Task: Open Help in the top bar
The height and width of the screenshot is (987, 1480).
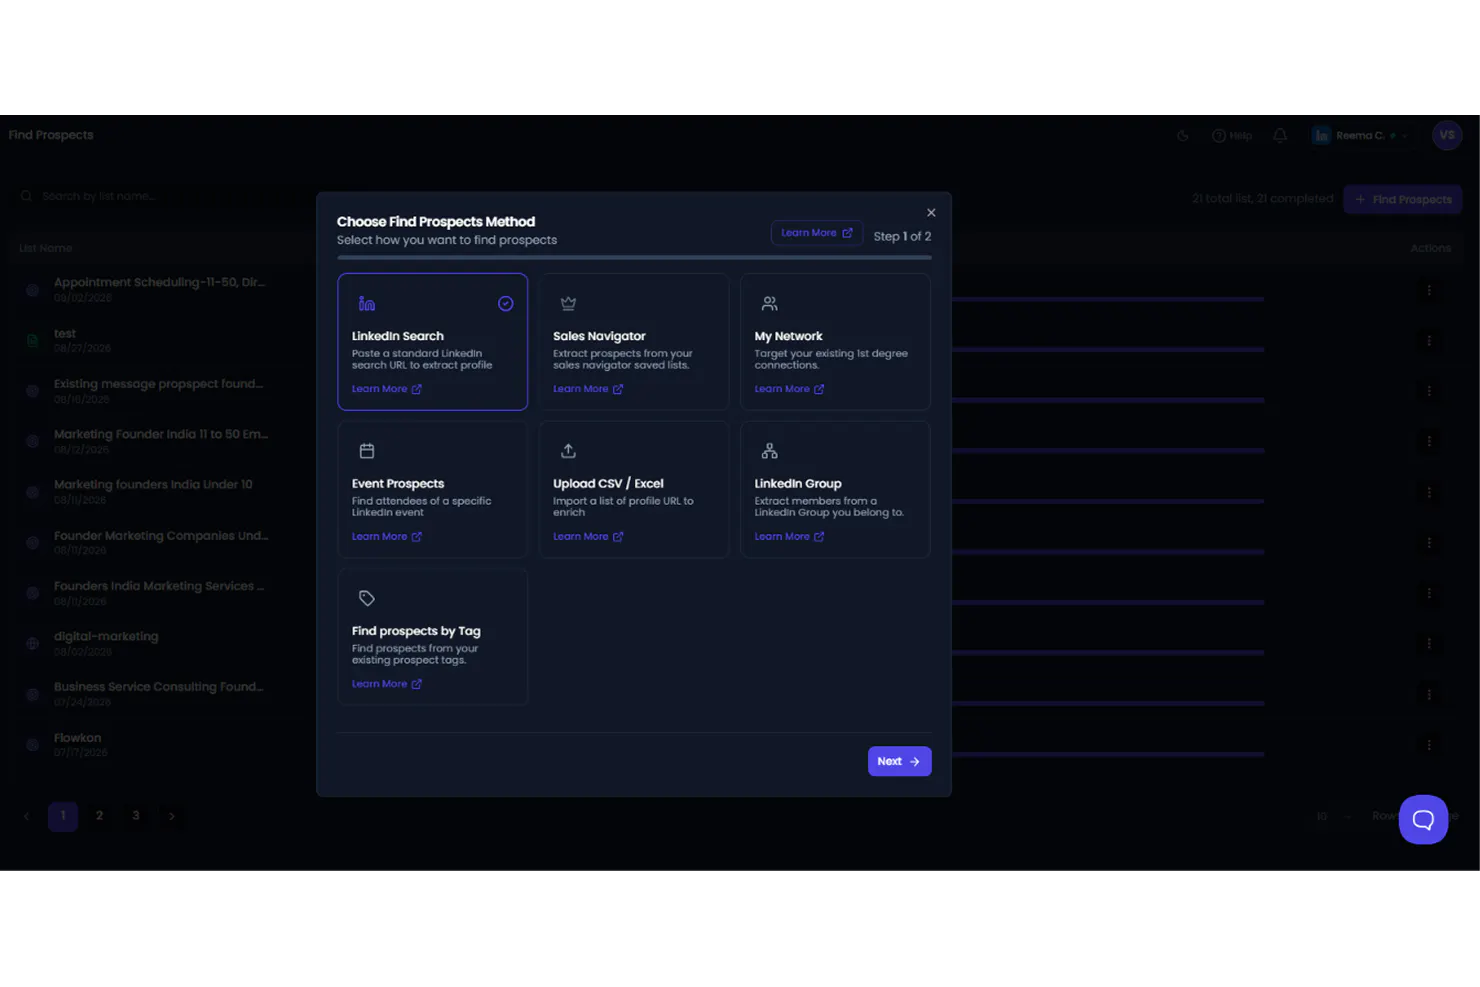Action: [1232, 136]
